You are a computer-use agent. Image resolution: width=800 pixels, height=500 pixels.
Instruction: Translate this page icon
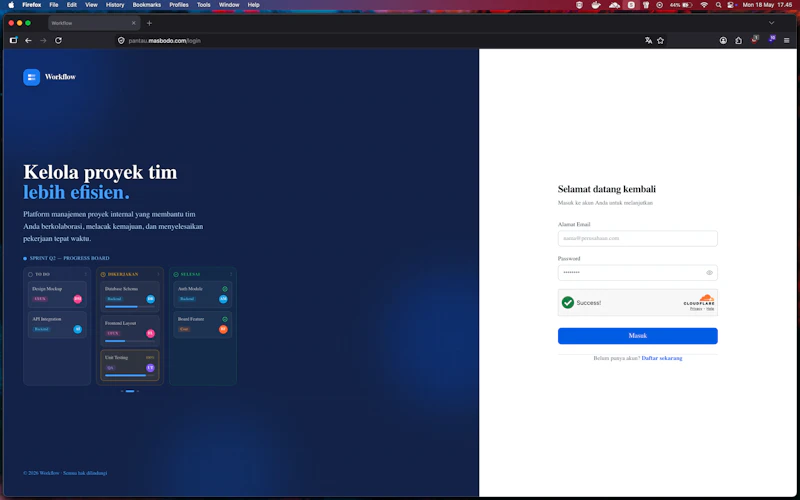click(648, 40)
